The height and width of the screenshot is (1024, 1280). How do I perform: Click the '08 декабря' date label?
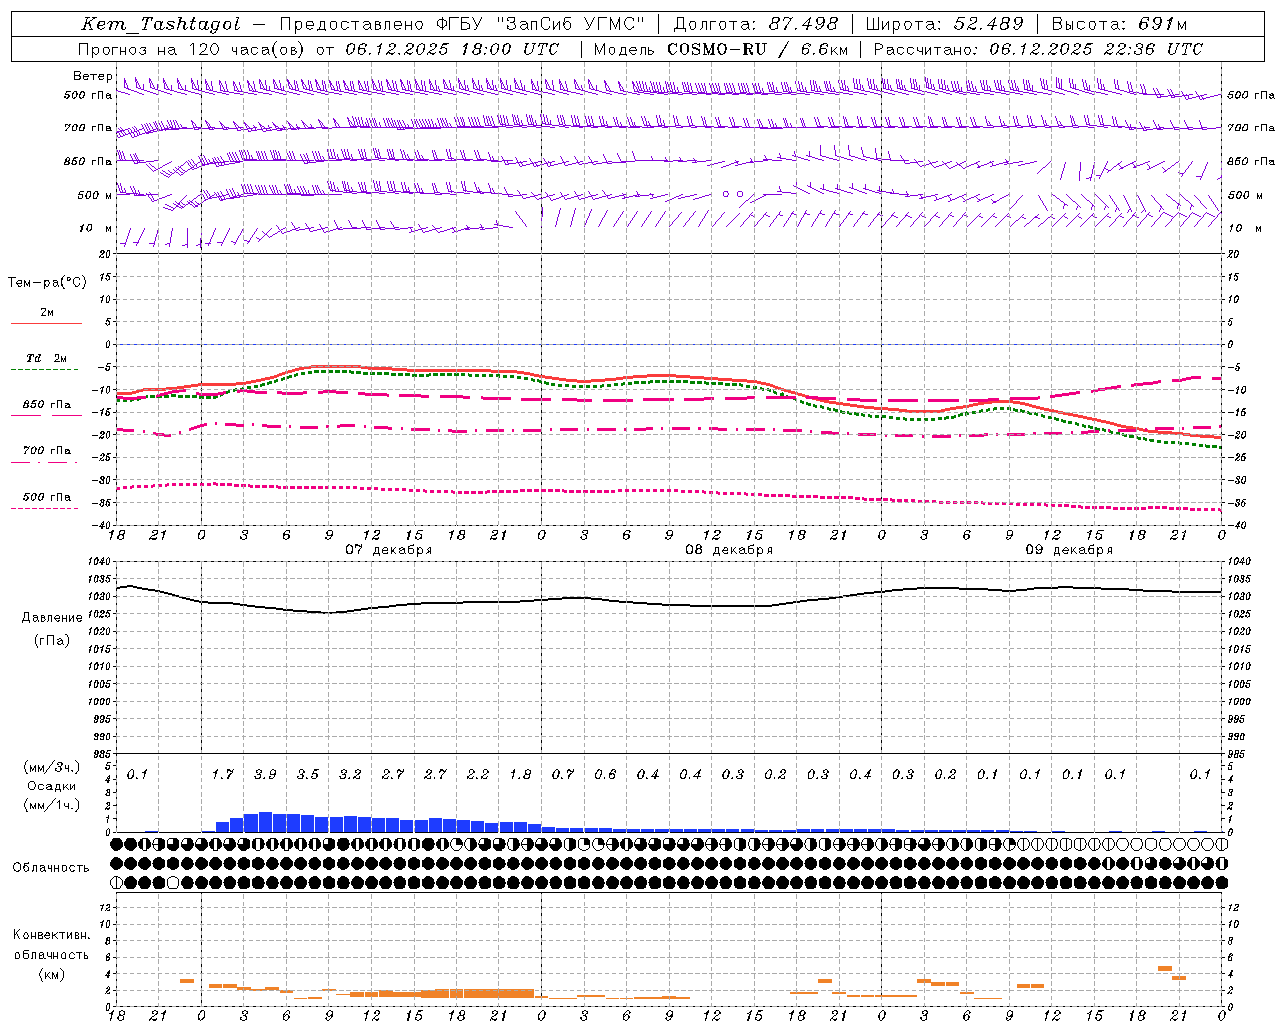[729, 550]
